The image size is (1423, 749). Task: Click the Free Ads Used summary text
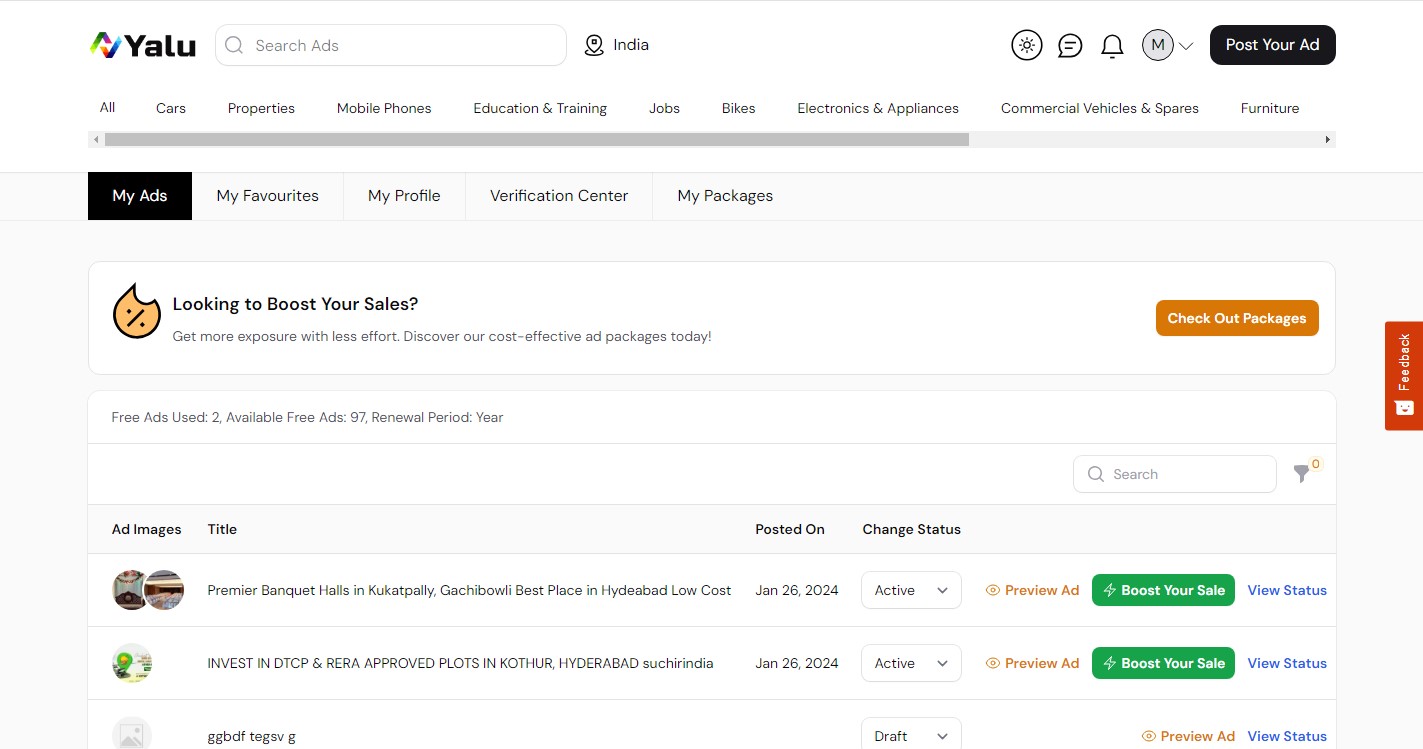tap(307, 417)
